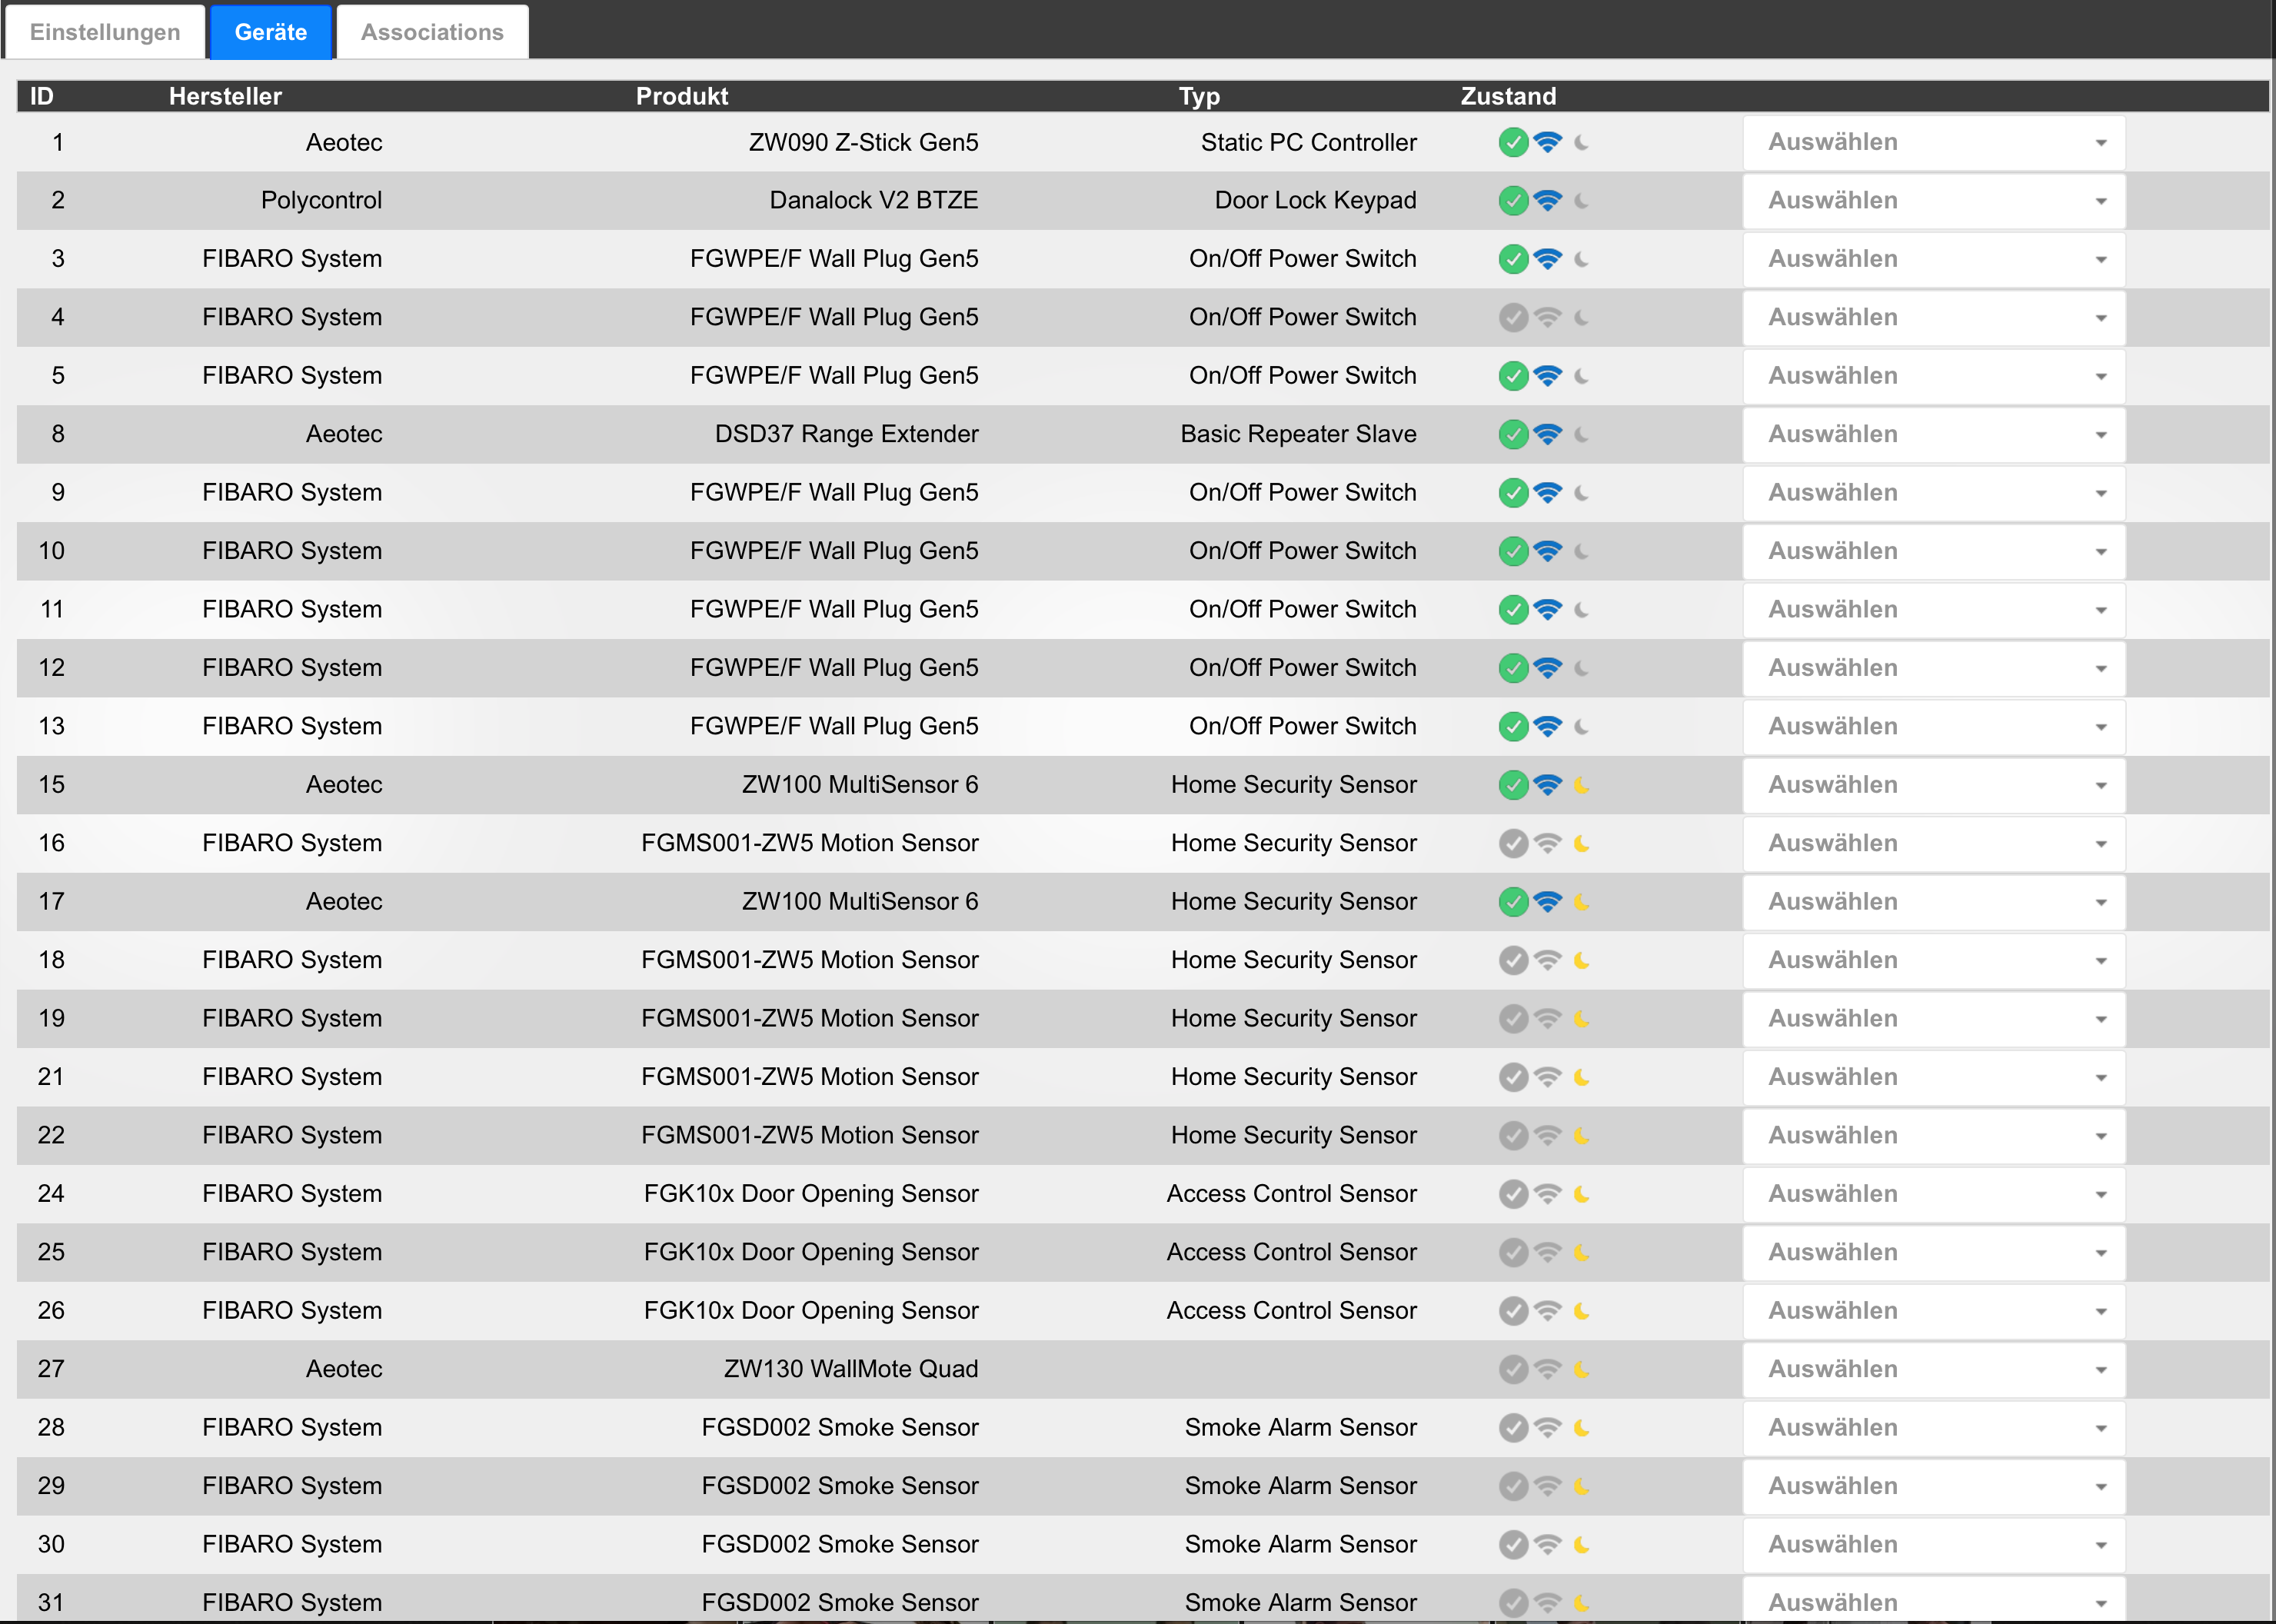Click the Polycontrol manufacturer cell
This screenshot has height=1624, width=2276.
pos(321,201)
